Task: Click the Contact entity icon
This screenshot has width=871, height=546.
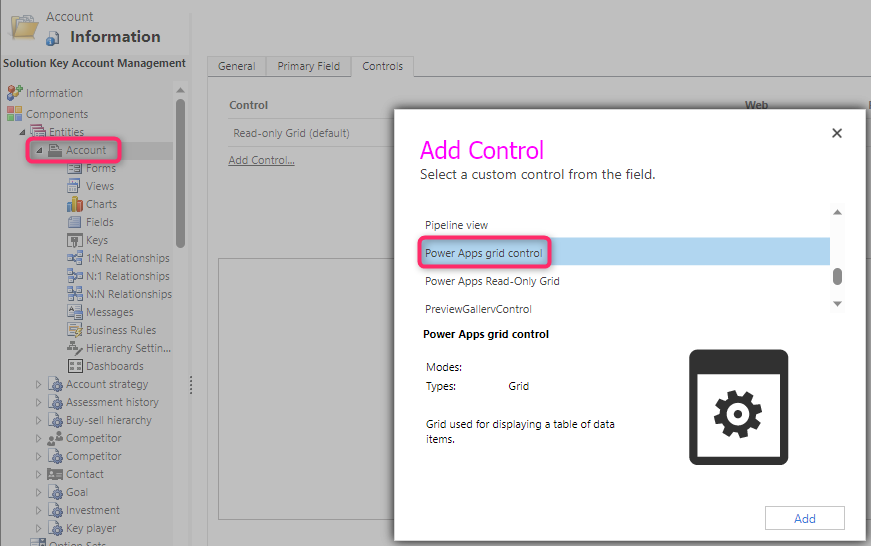Action: (54, 474)
